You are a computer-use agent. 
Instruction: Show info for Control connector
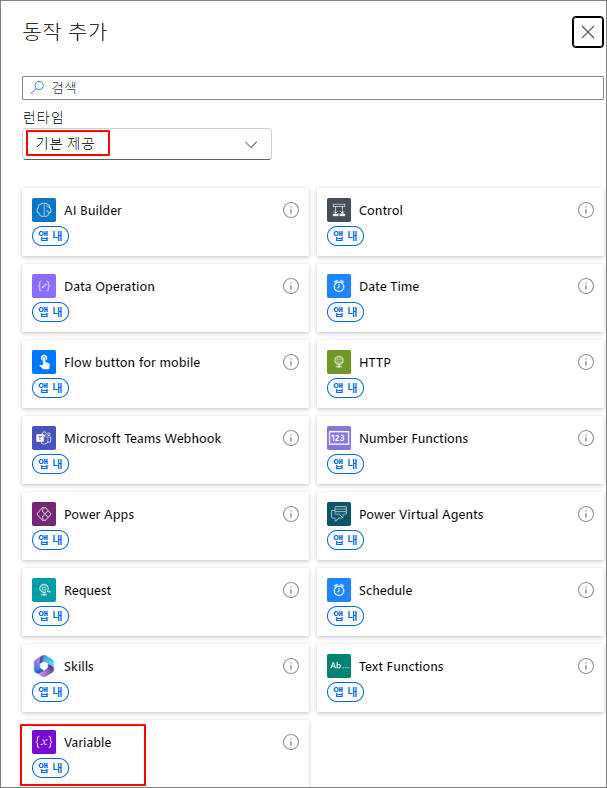tap(586, 210)
